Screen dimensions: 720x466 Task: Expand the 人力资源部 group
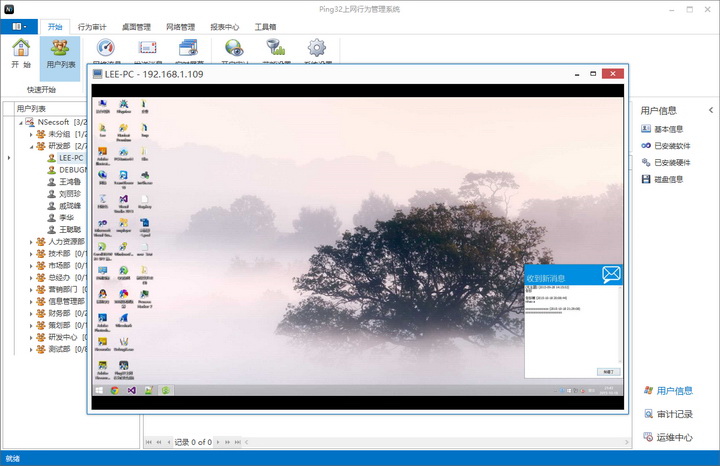(31, 242)
